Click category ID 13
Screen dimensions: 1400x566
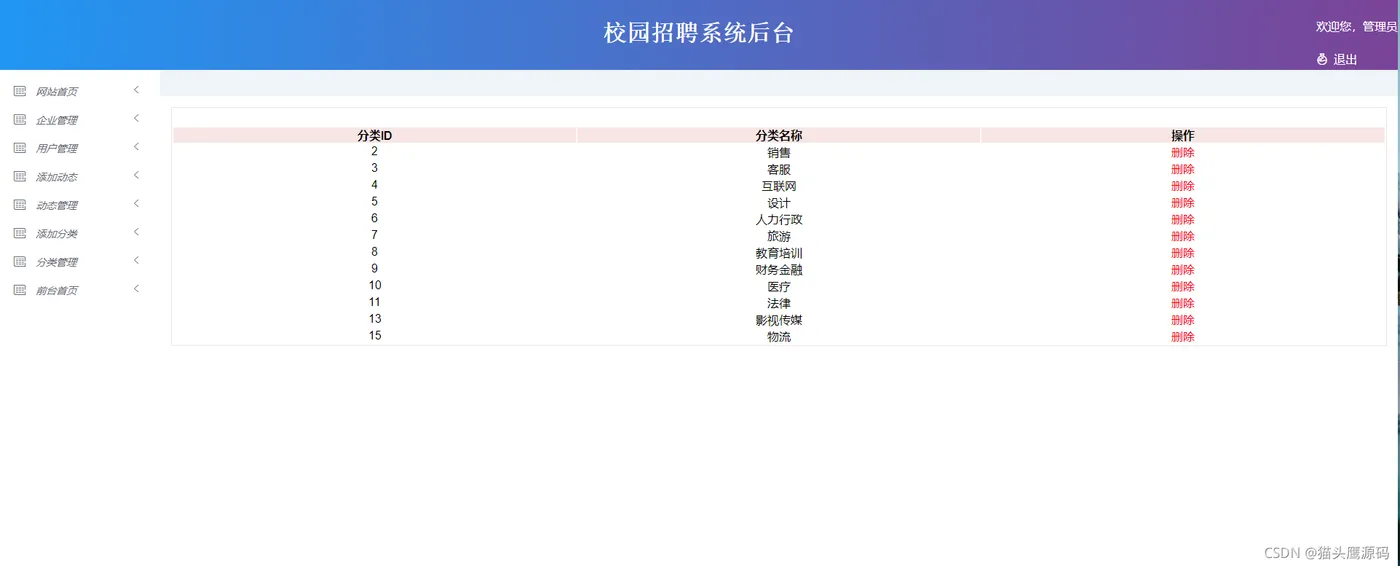[375, 319]
